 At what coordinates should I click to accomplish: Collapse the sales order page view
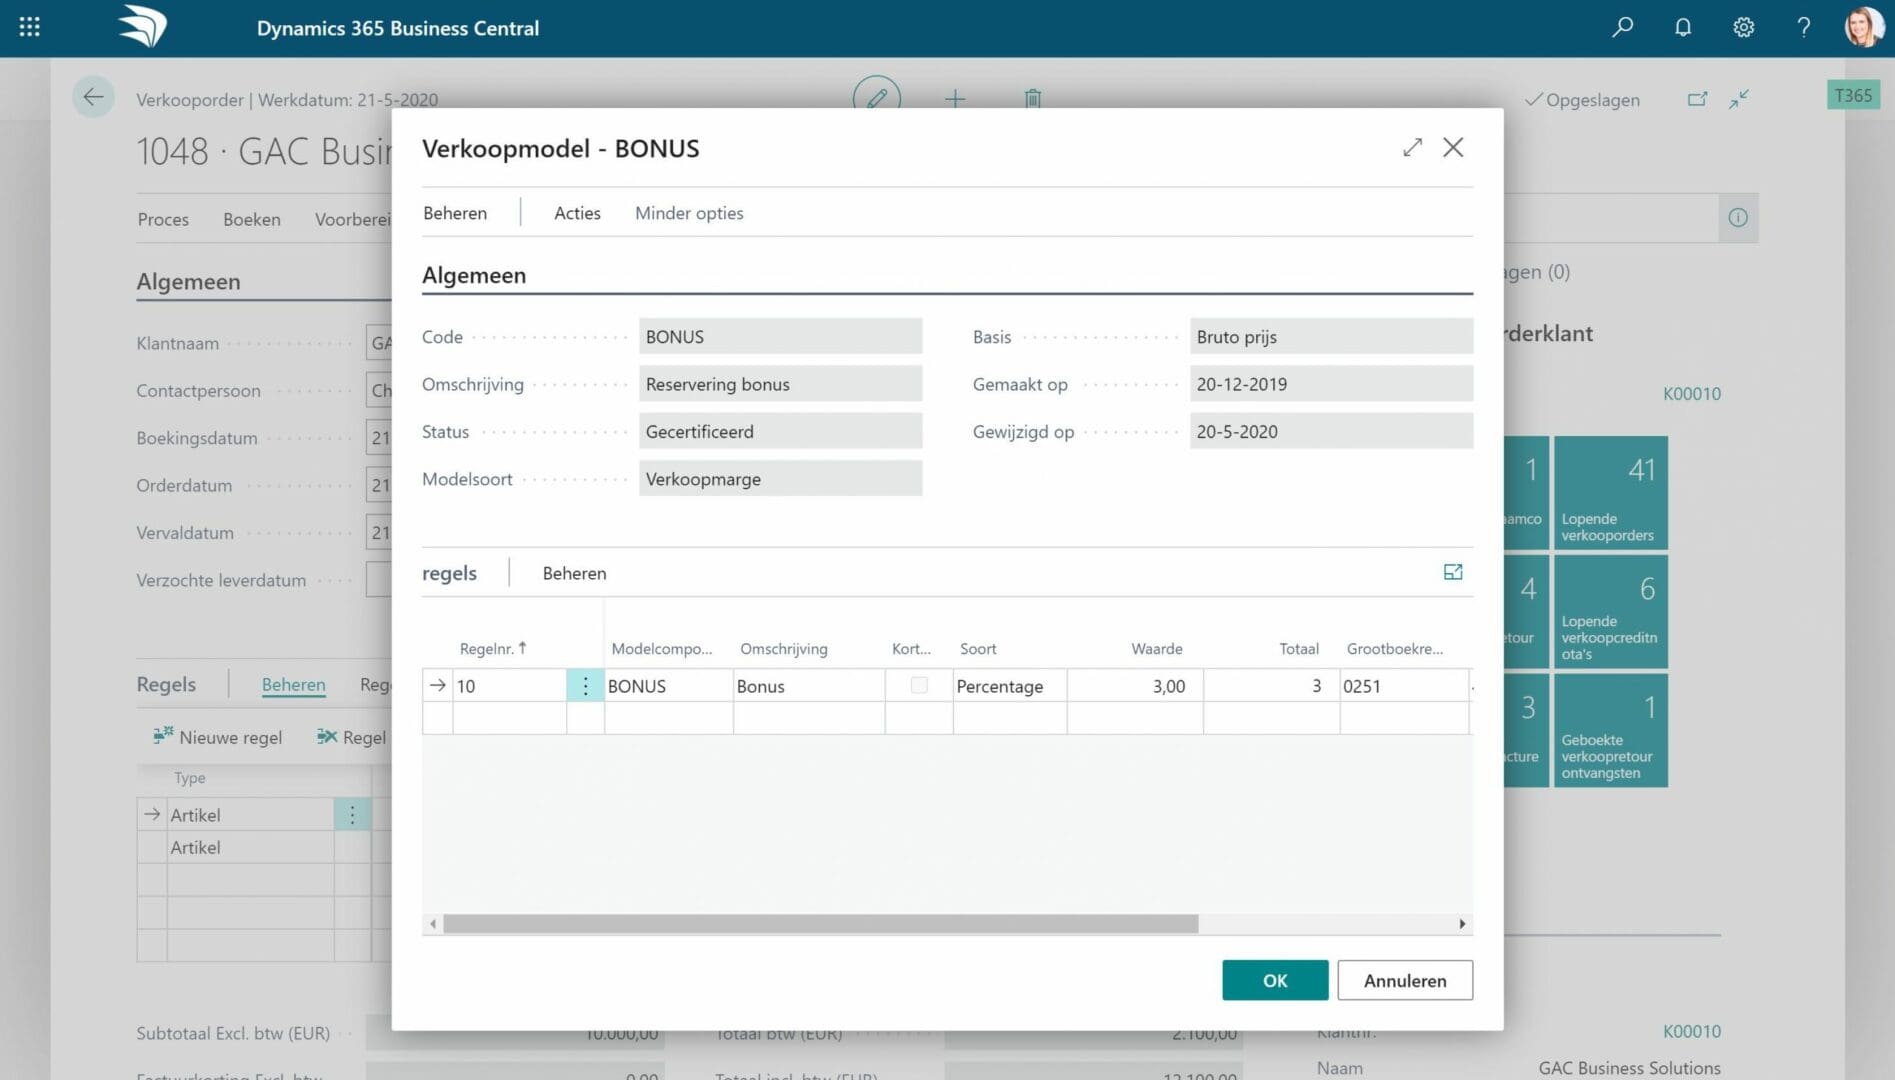click(1739, 99)
